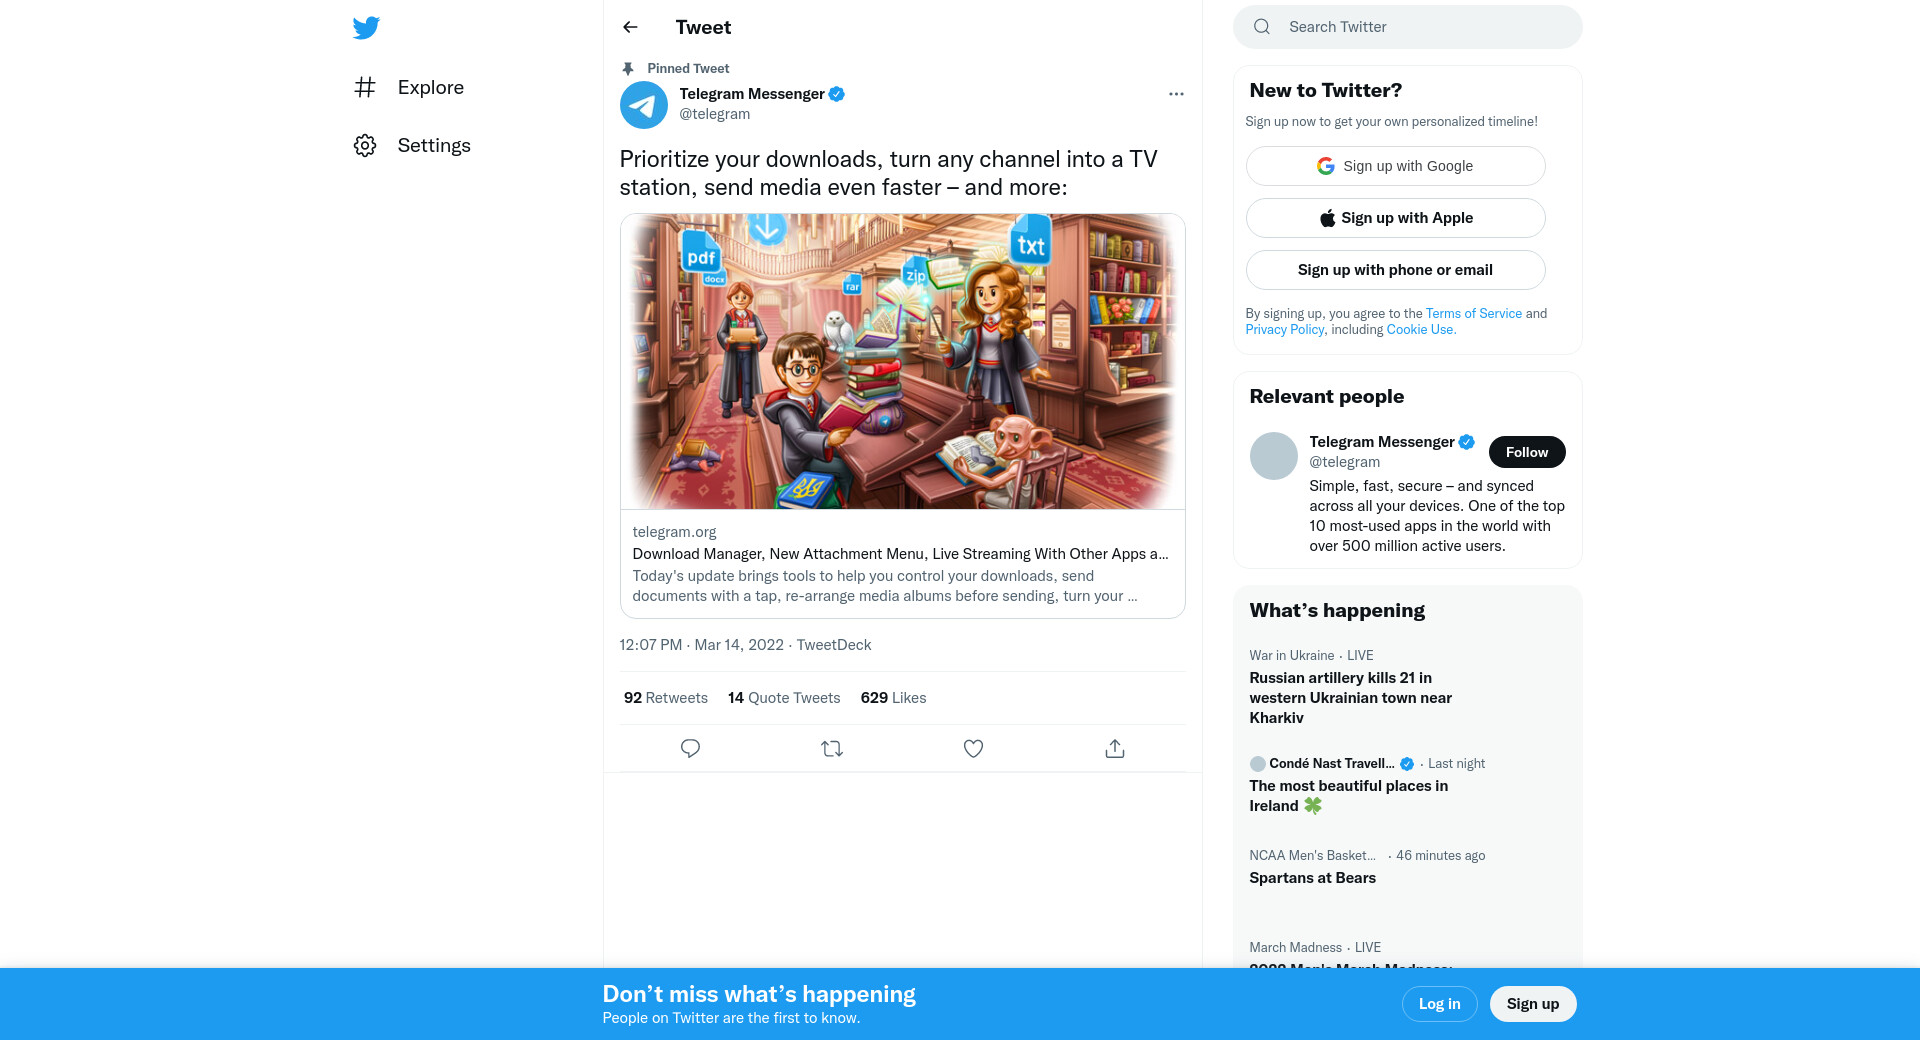Go back using the arrow icon
The width and height of the screenshot is (1920, 1040).
[x=630, y=27]
